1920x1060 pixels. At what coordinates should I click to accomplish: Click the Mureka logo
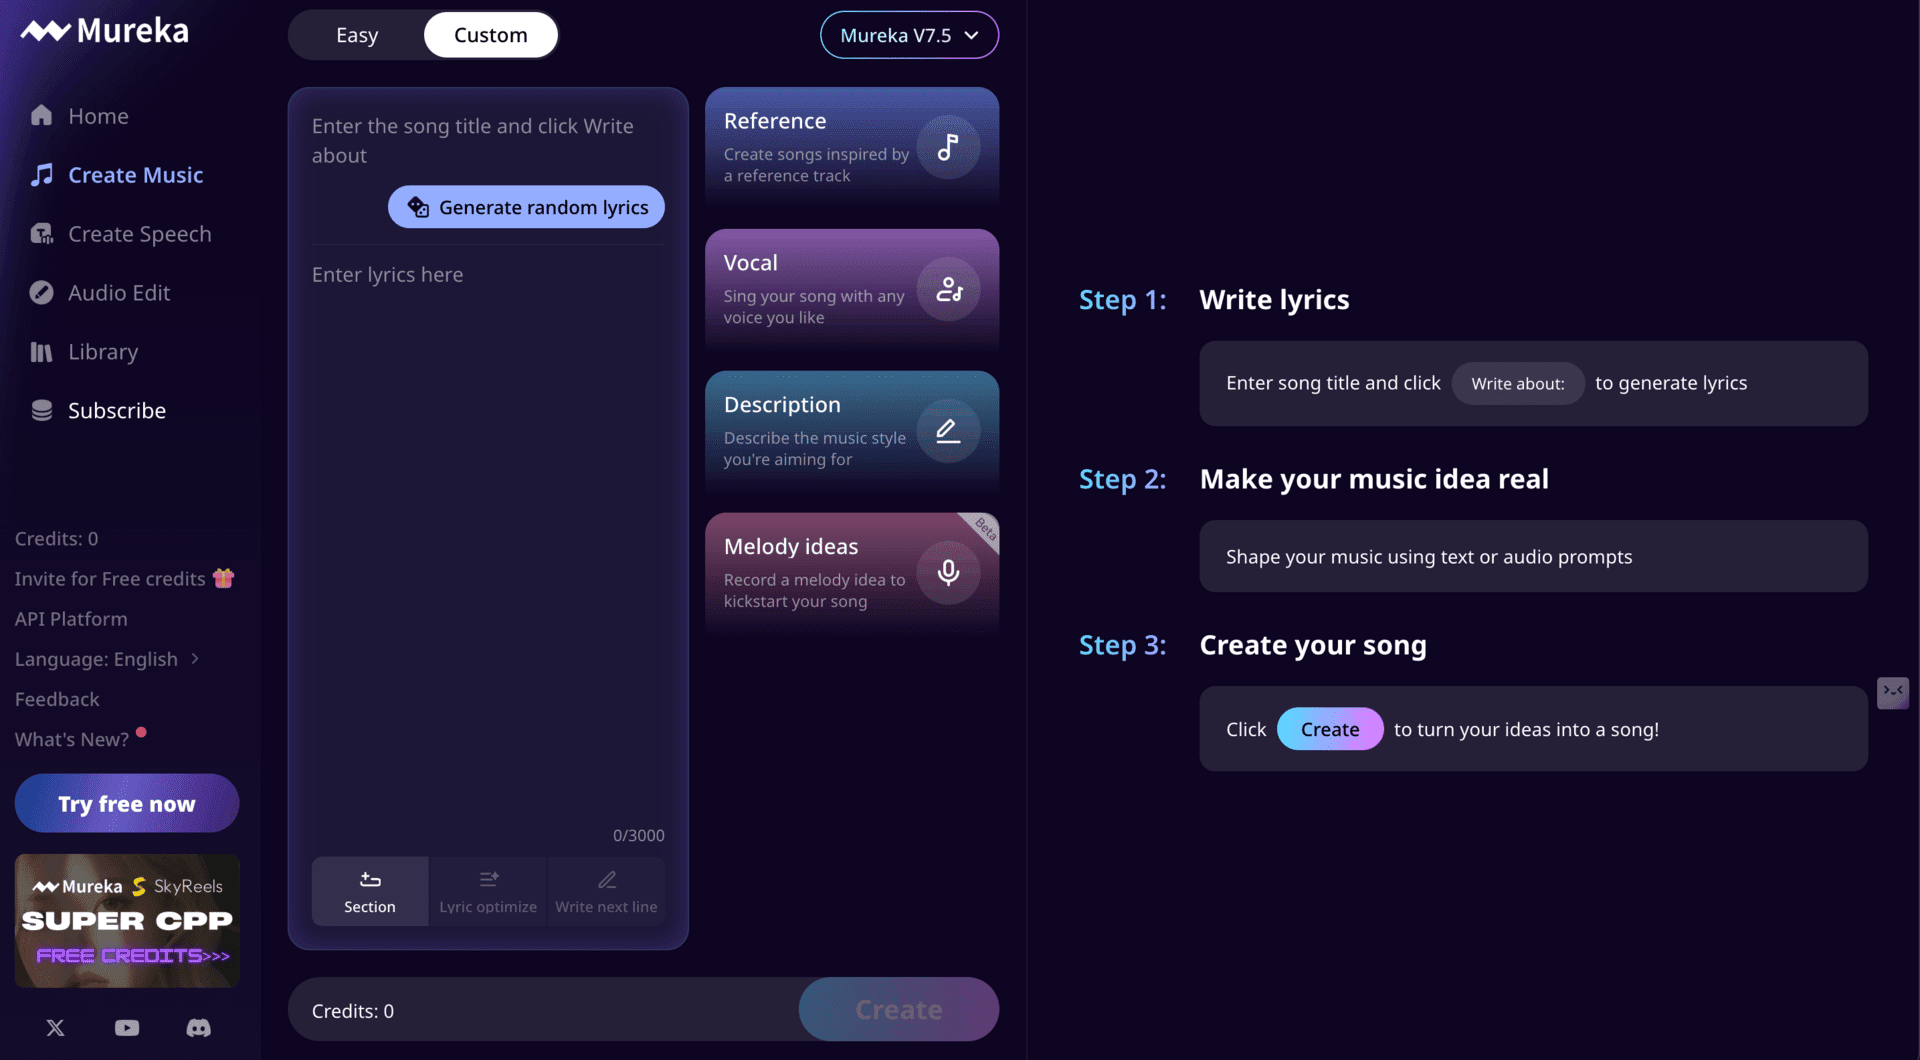coord(105,31)
